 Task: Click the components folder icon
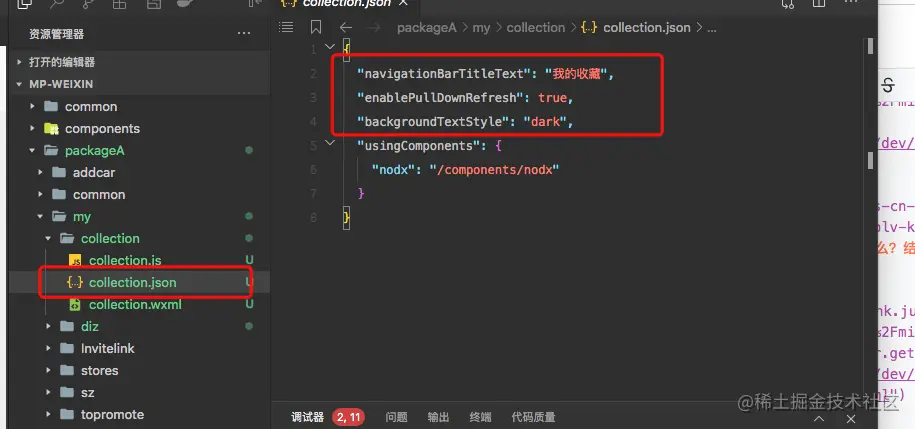51,128
